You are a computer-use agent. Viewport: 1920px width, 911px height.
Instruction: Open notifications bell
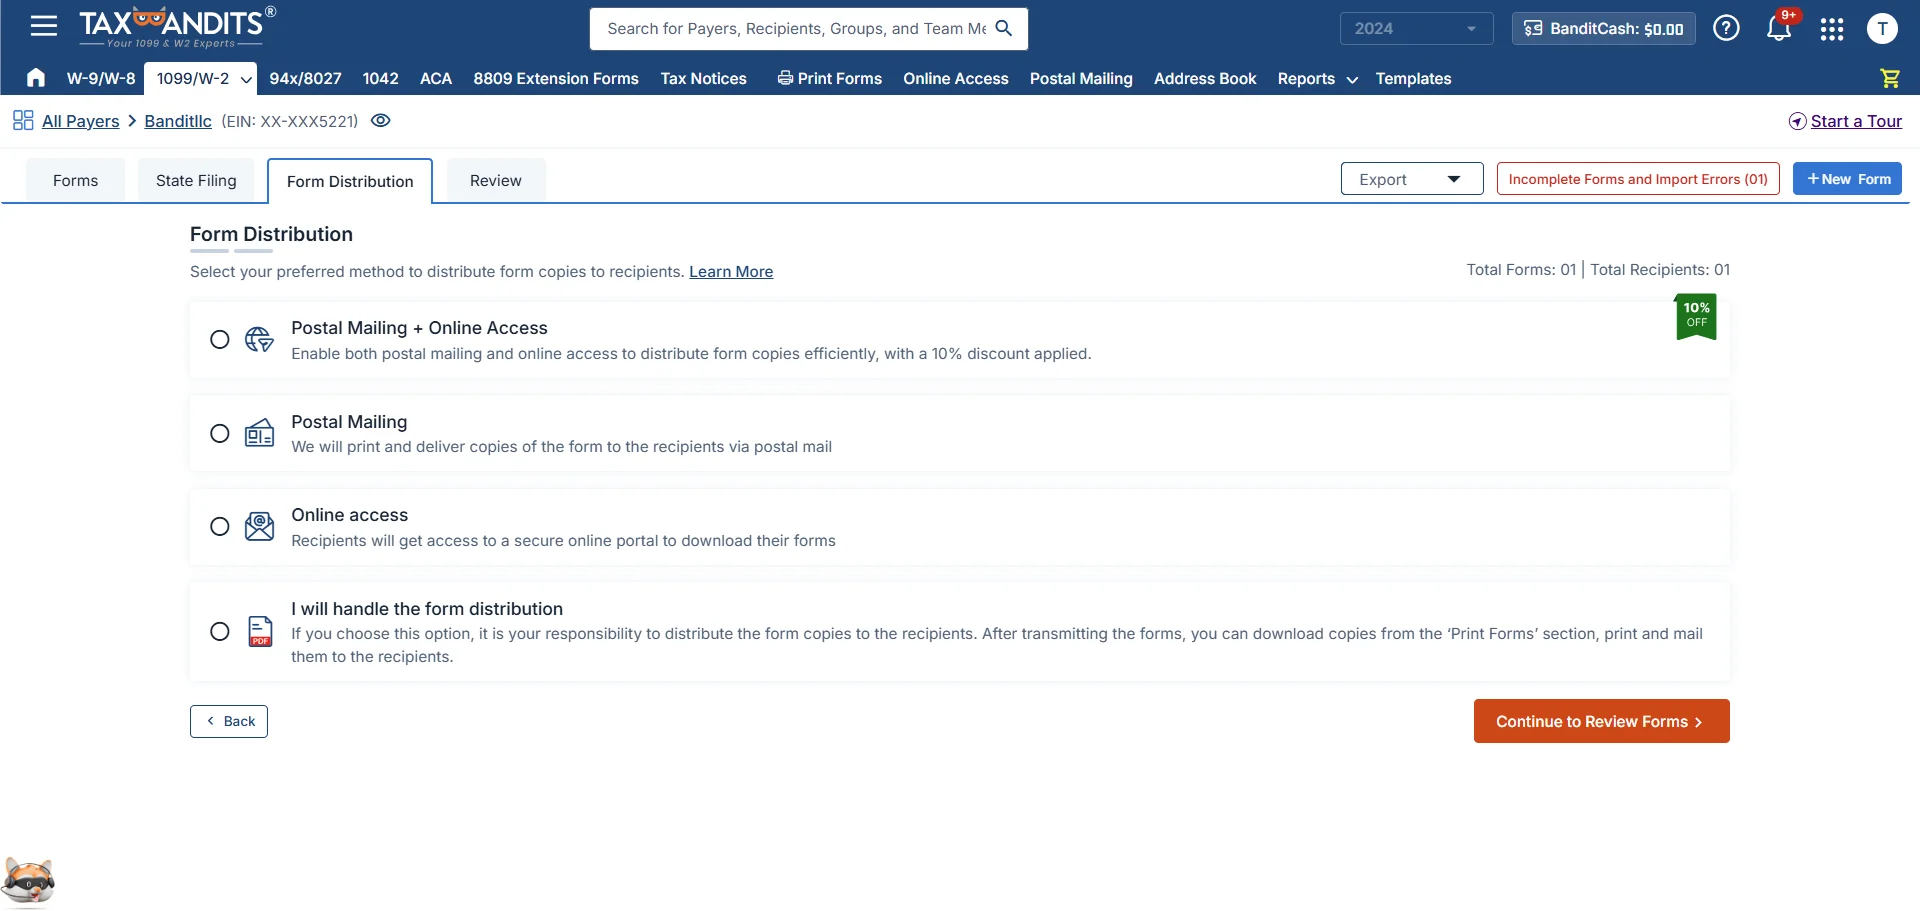(x=1779, y=28)
